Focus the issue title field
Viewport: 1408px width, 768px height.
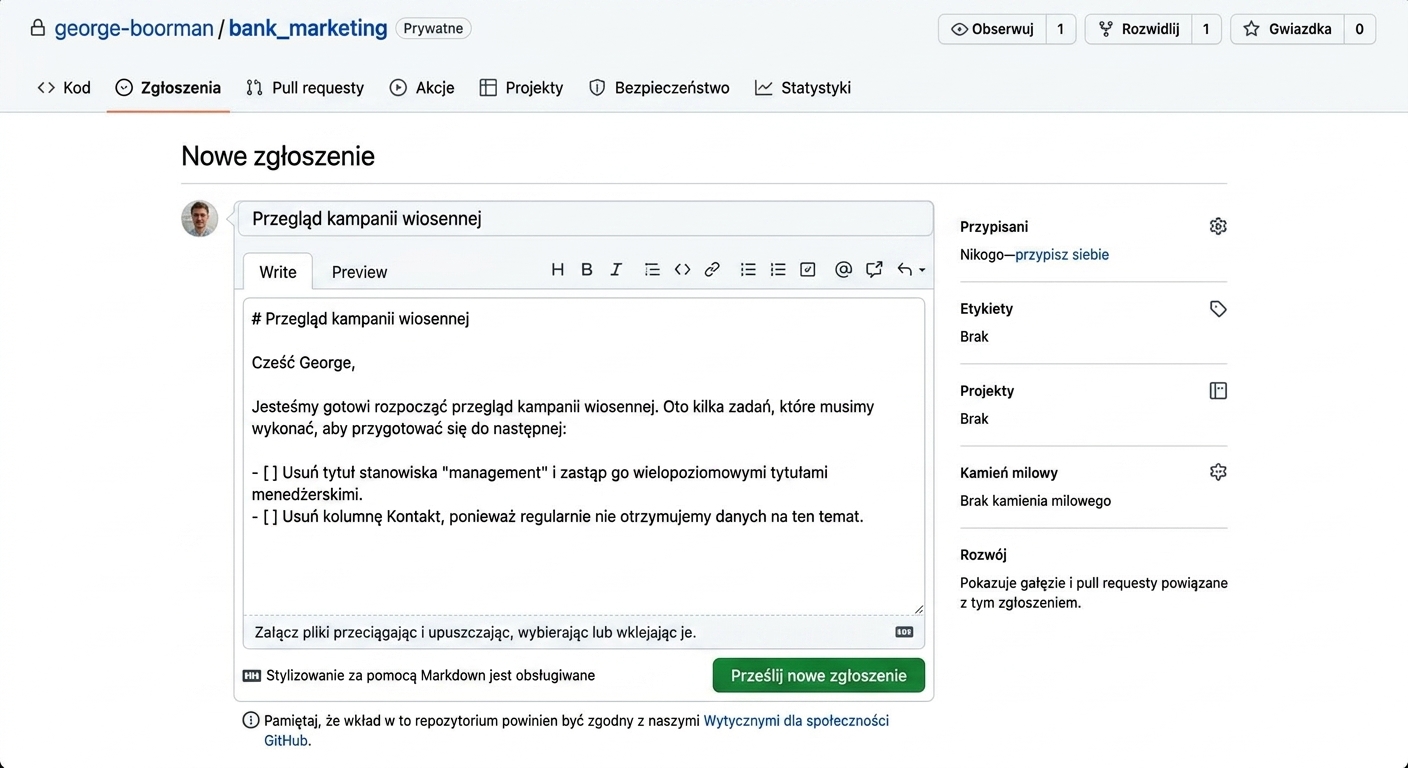coord(585,219)
